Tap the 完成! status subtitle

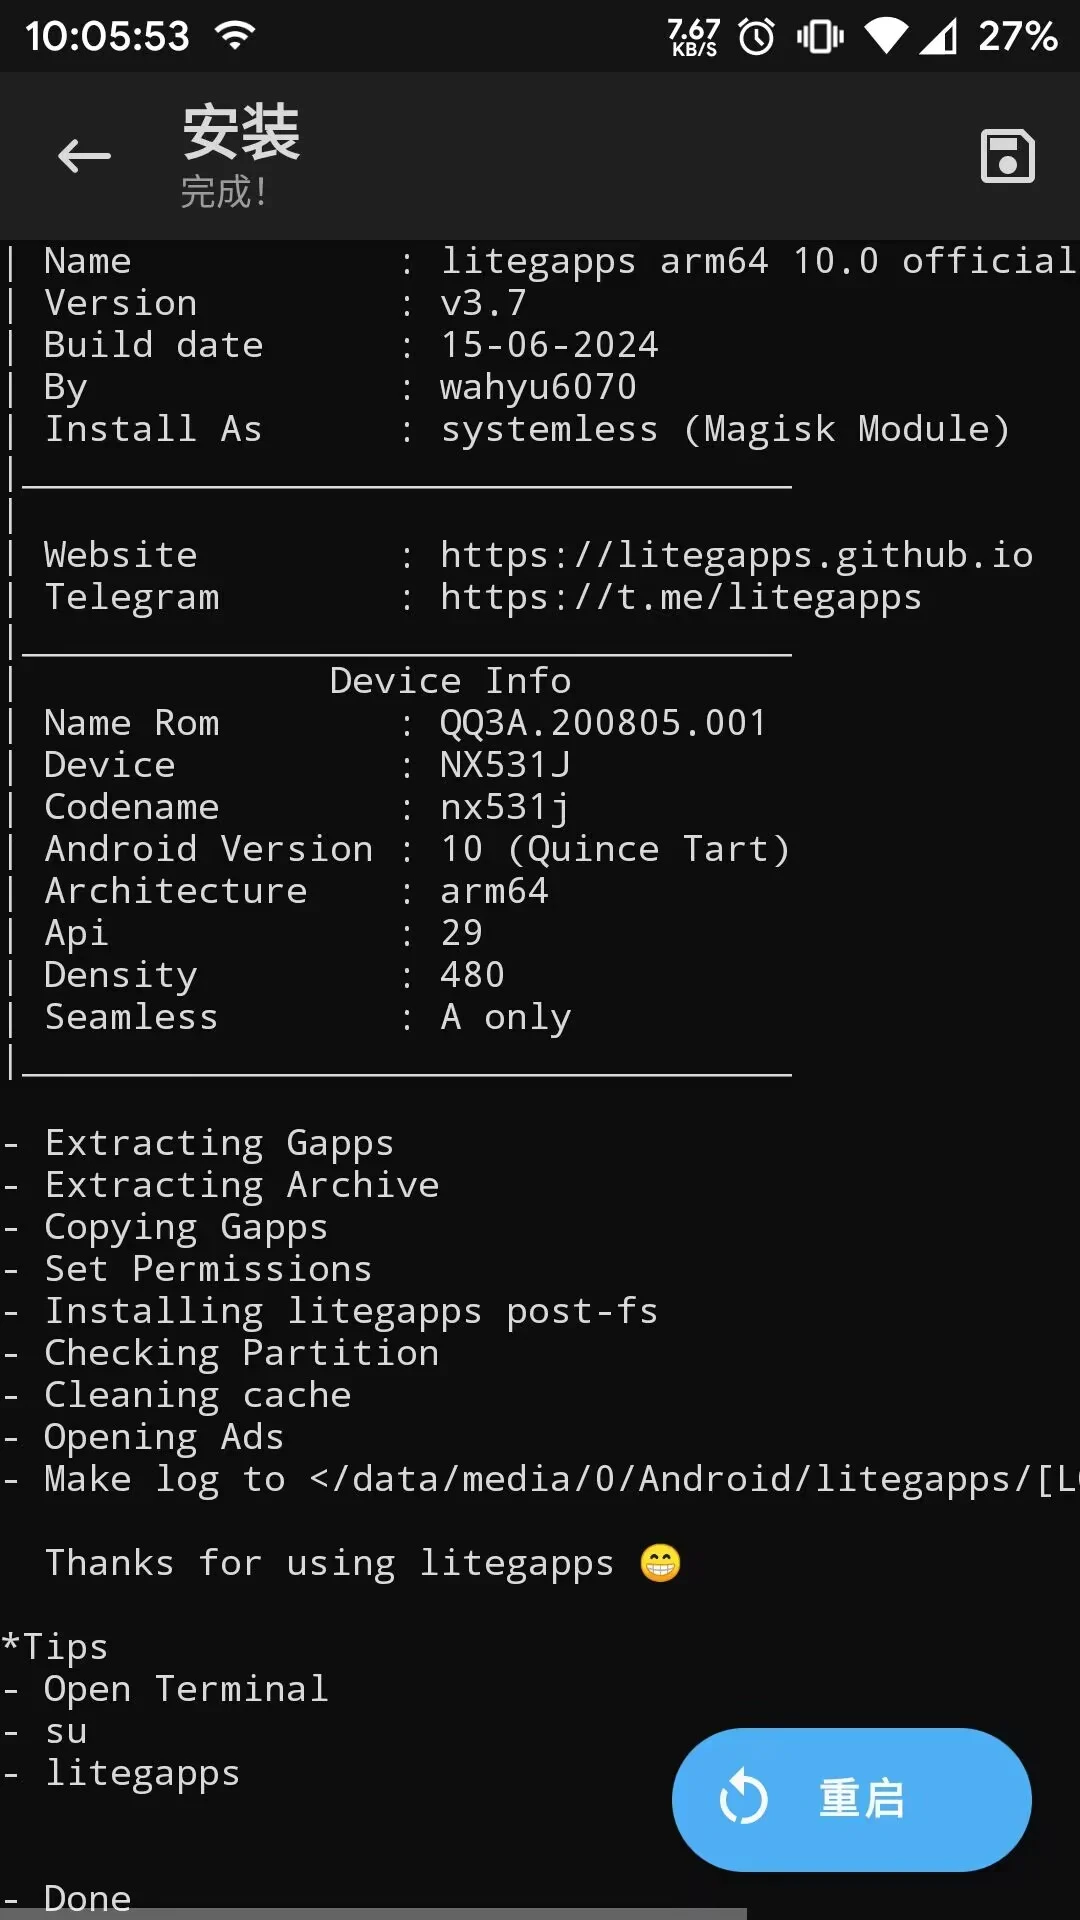(223, 191)
